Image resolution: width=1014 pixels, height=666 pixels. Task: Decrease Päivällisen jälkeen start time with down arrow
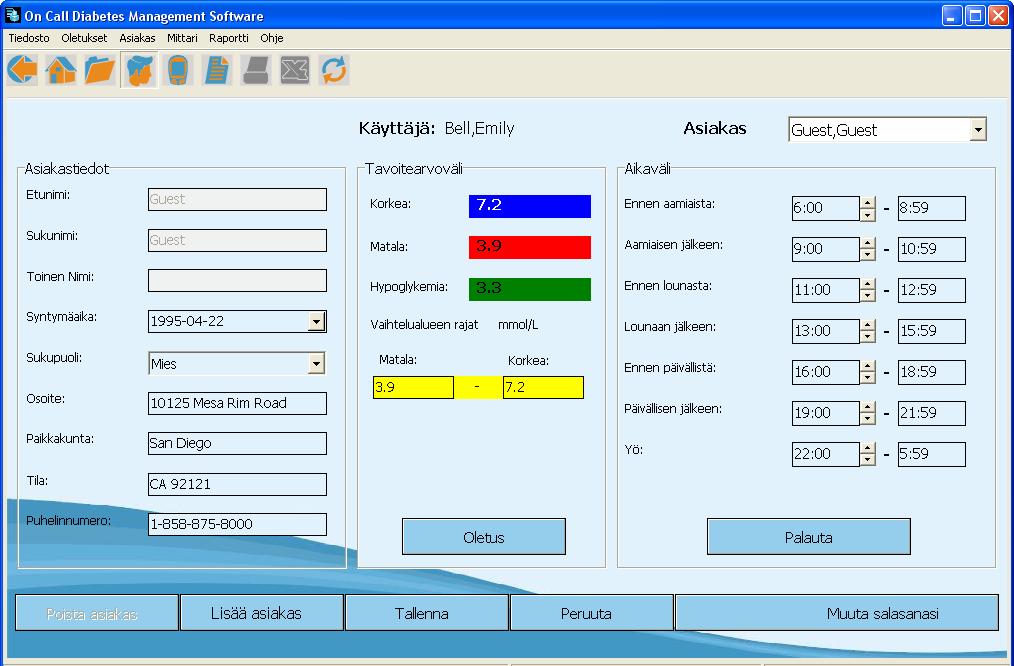(867, 419)
